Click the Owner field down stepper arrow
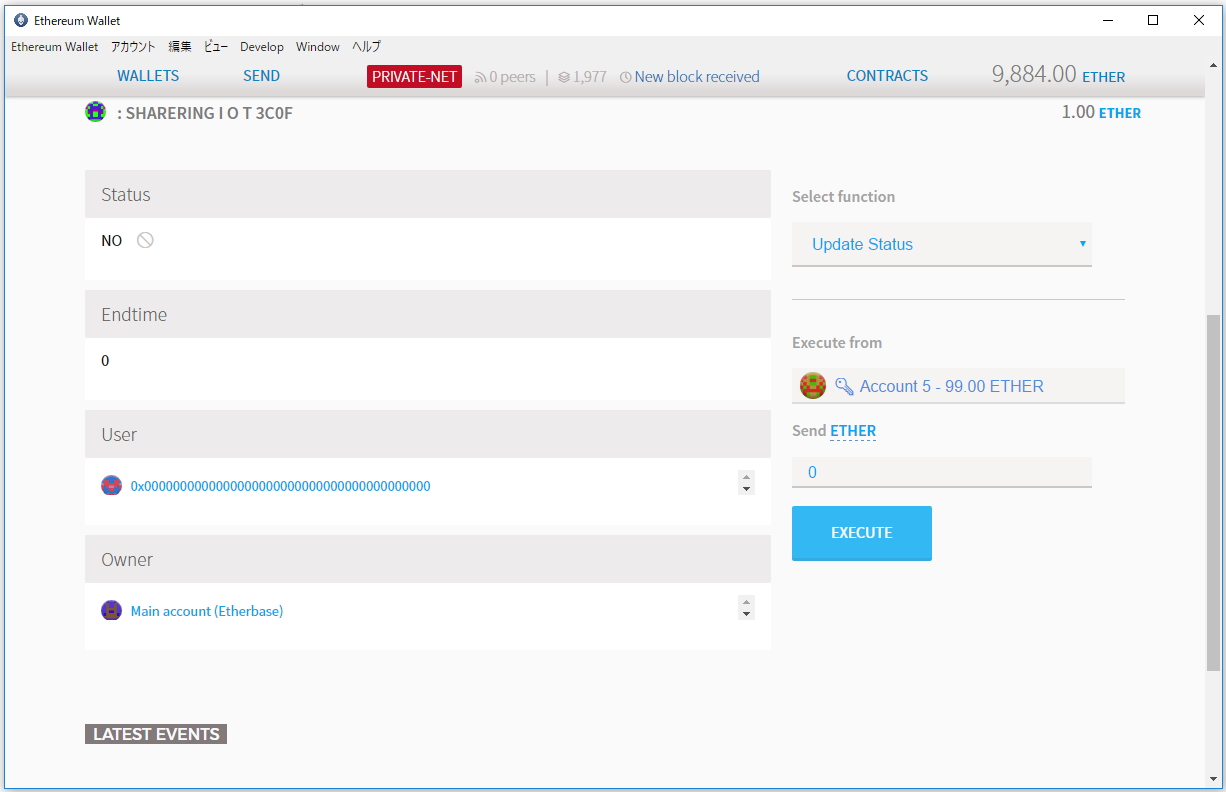The height and width of the screenshot is (792, 1226). tap(746, 614)
